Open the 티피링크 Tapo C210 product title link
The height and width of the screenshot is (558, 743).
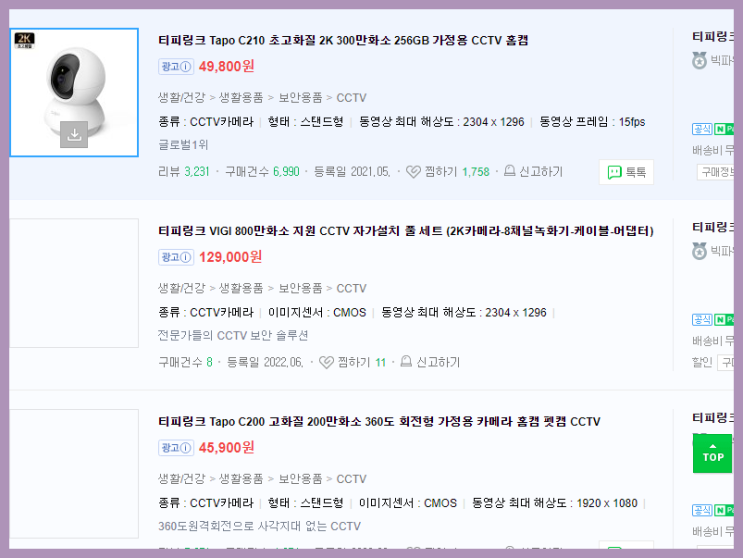(343, 40)
